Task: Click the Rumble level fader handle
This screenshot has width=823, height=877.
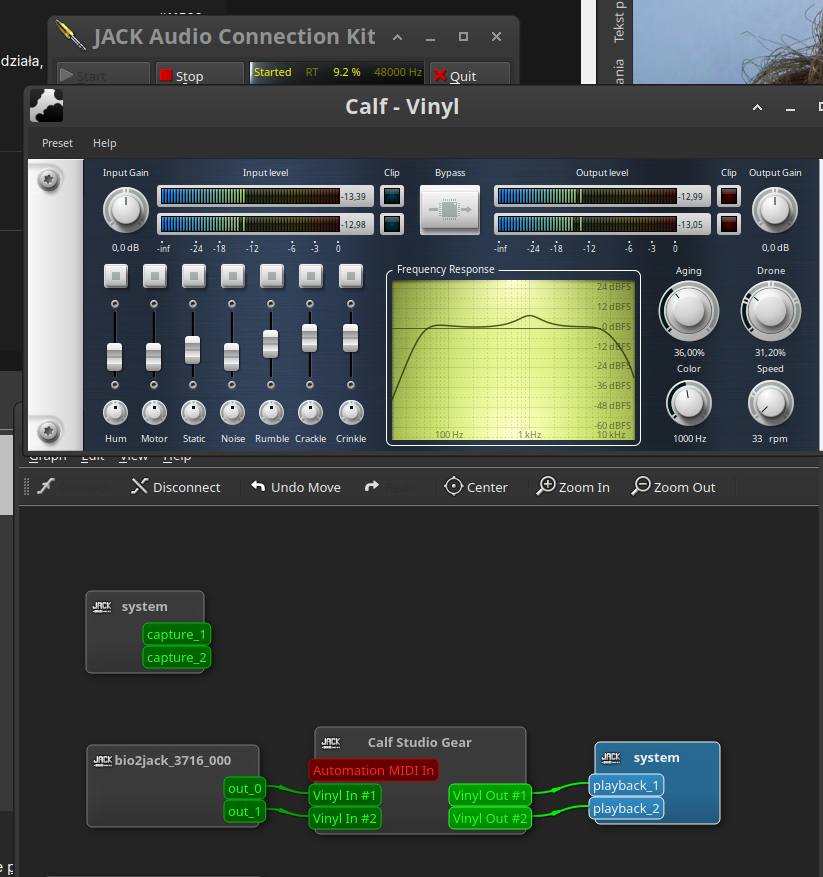Action: (271, 344)
